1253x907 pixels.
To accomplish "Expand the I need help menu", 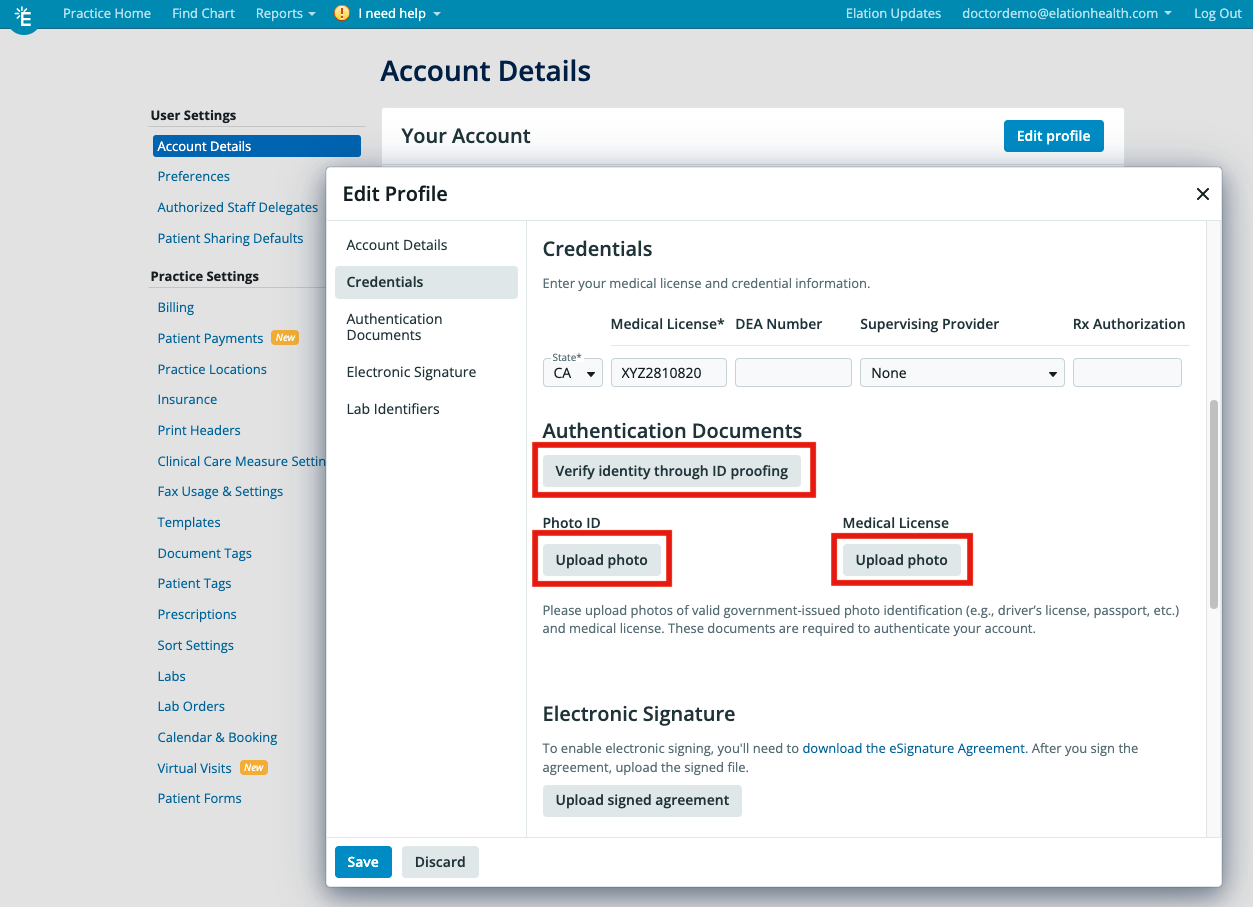I will 392,13.
